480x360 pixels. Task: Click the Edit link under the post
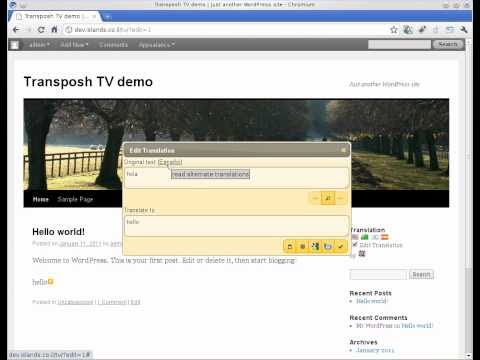tap(135, 302)
